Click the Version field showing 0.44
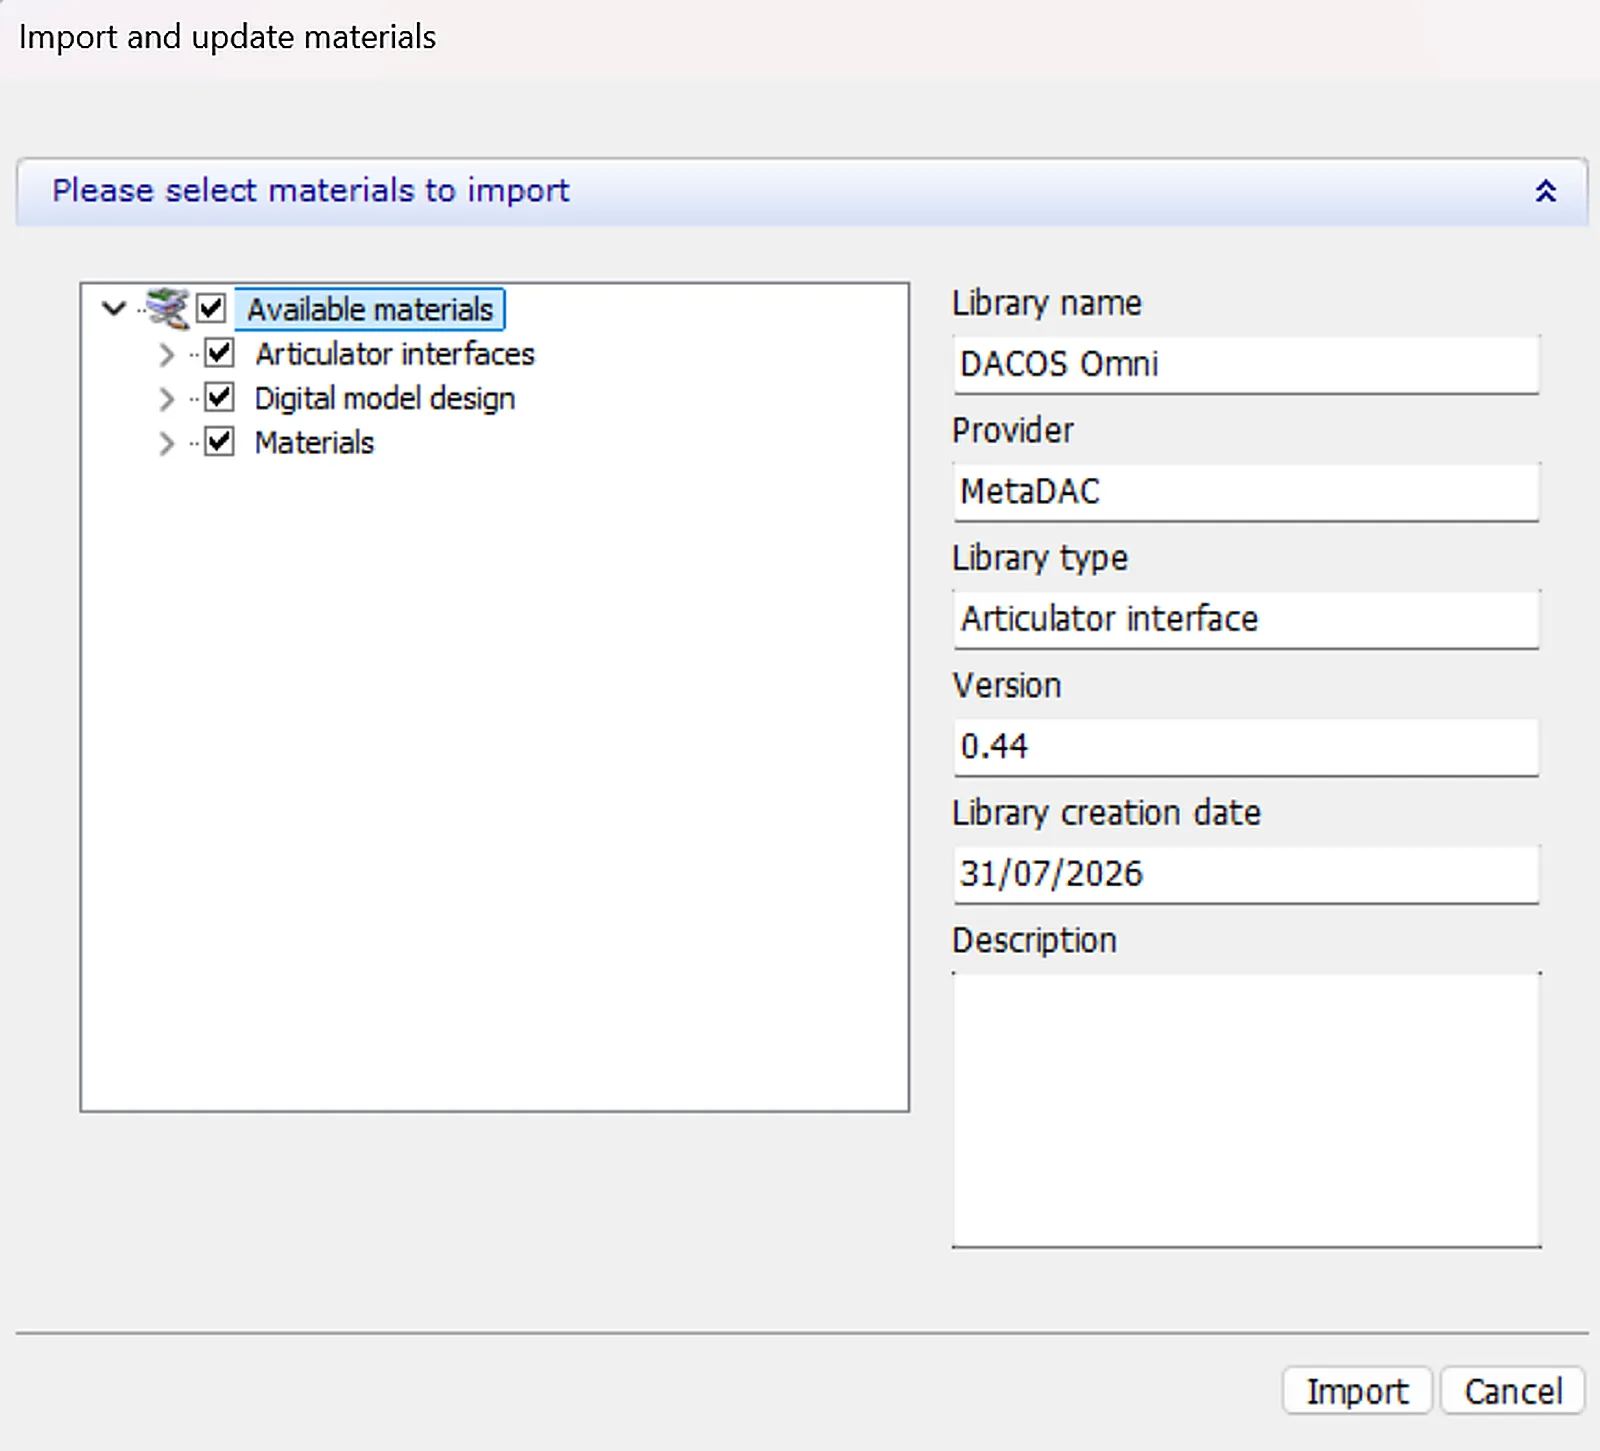The image size is (1600, 1451). (1246, 746)
